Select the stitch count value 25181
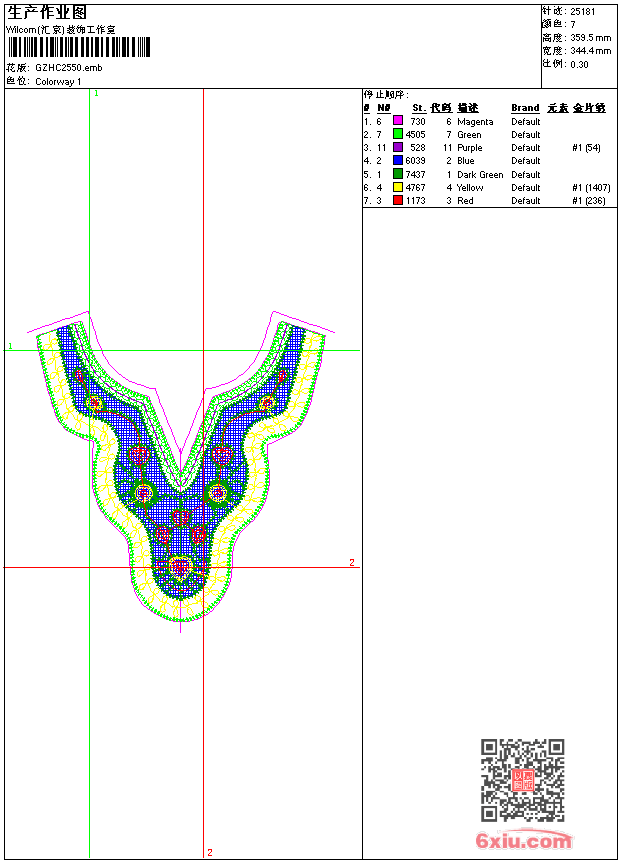Viewport: 620px width, 860px height. [x=584, y=11]
